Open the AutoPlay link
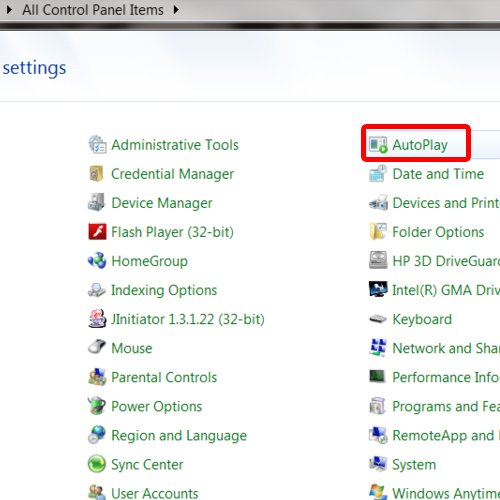 pos(420,145)
